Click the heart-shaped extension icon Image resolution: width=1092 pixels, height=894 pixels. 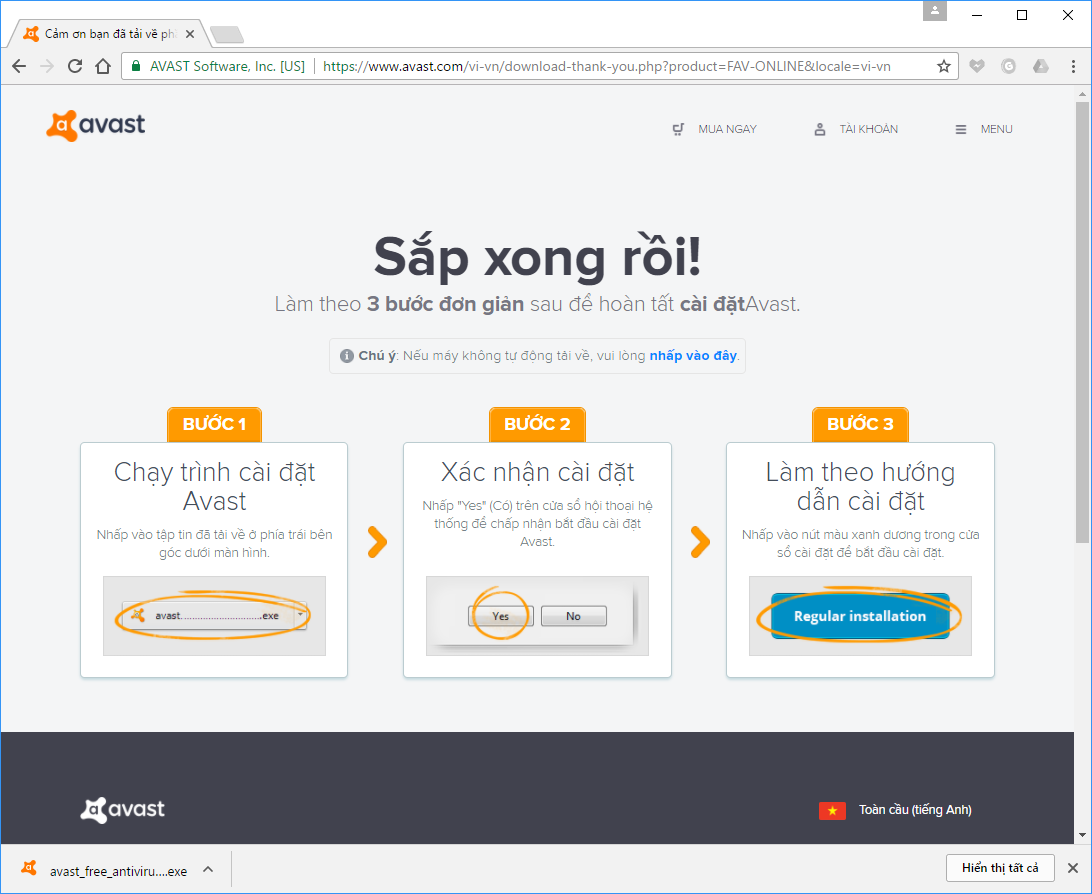[977, 66]
